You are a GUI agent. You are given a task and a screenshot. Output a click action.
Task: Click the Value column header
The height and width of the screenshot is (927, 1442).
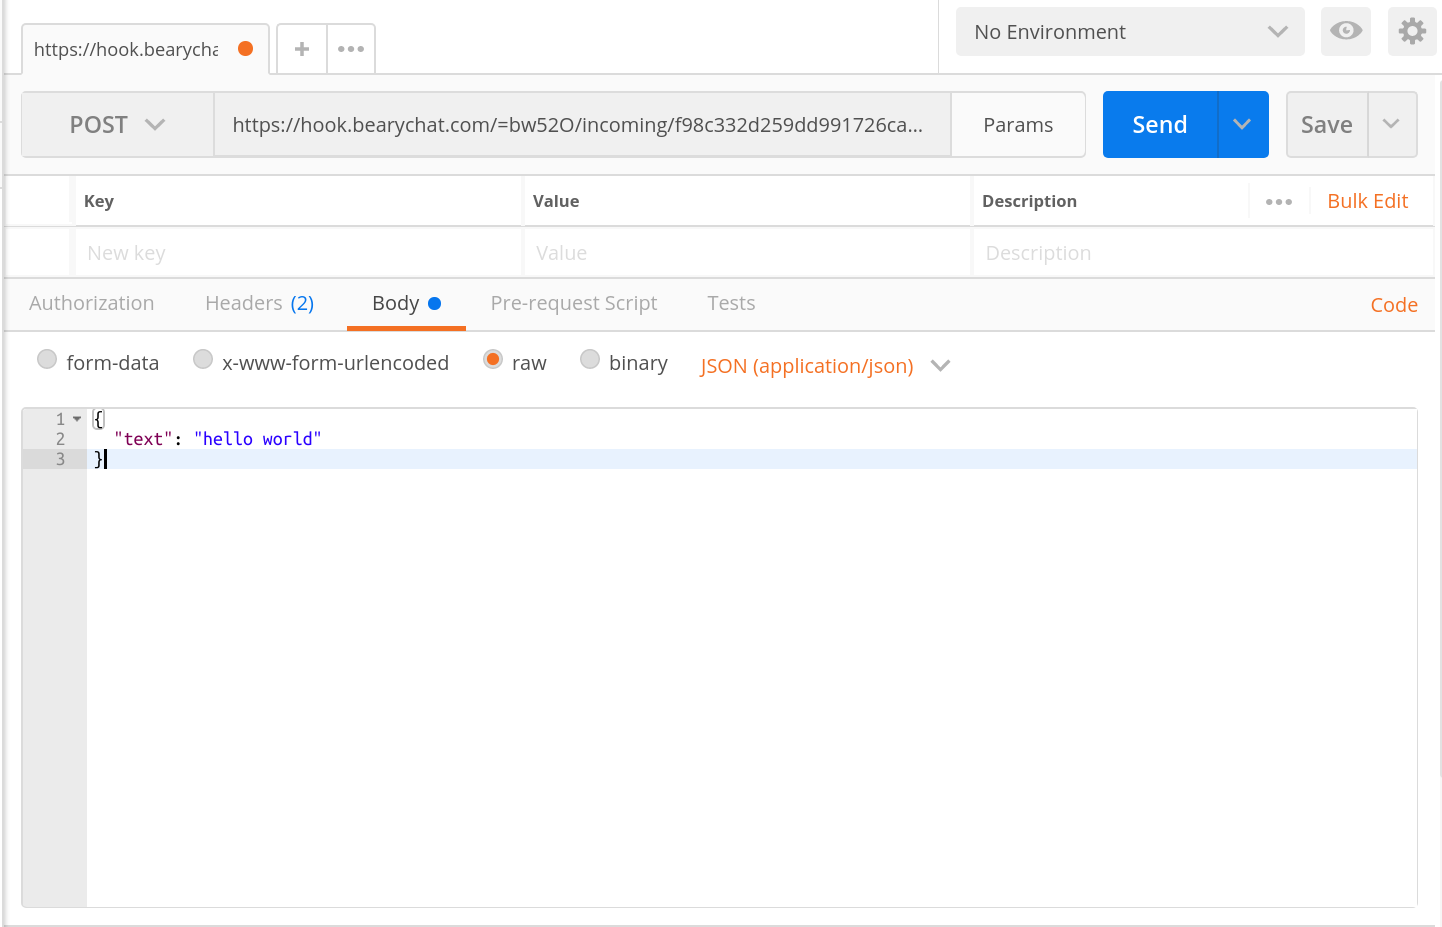coord(556,201)
